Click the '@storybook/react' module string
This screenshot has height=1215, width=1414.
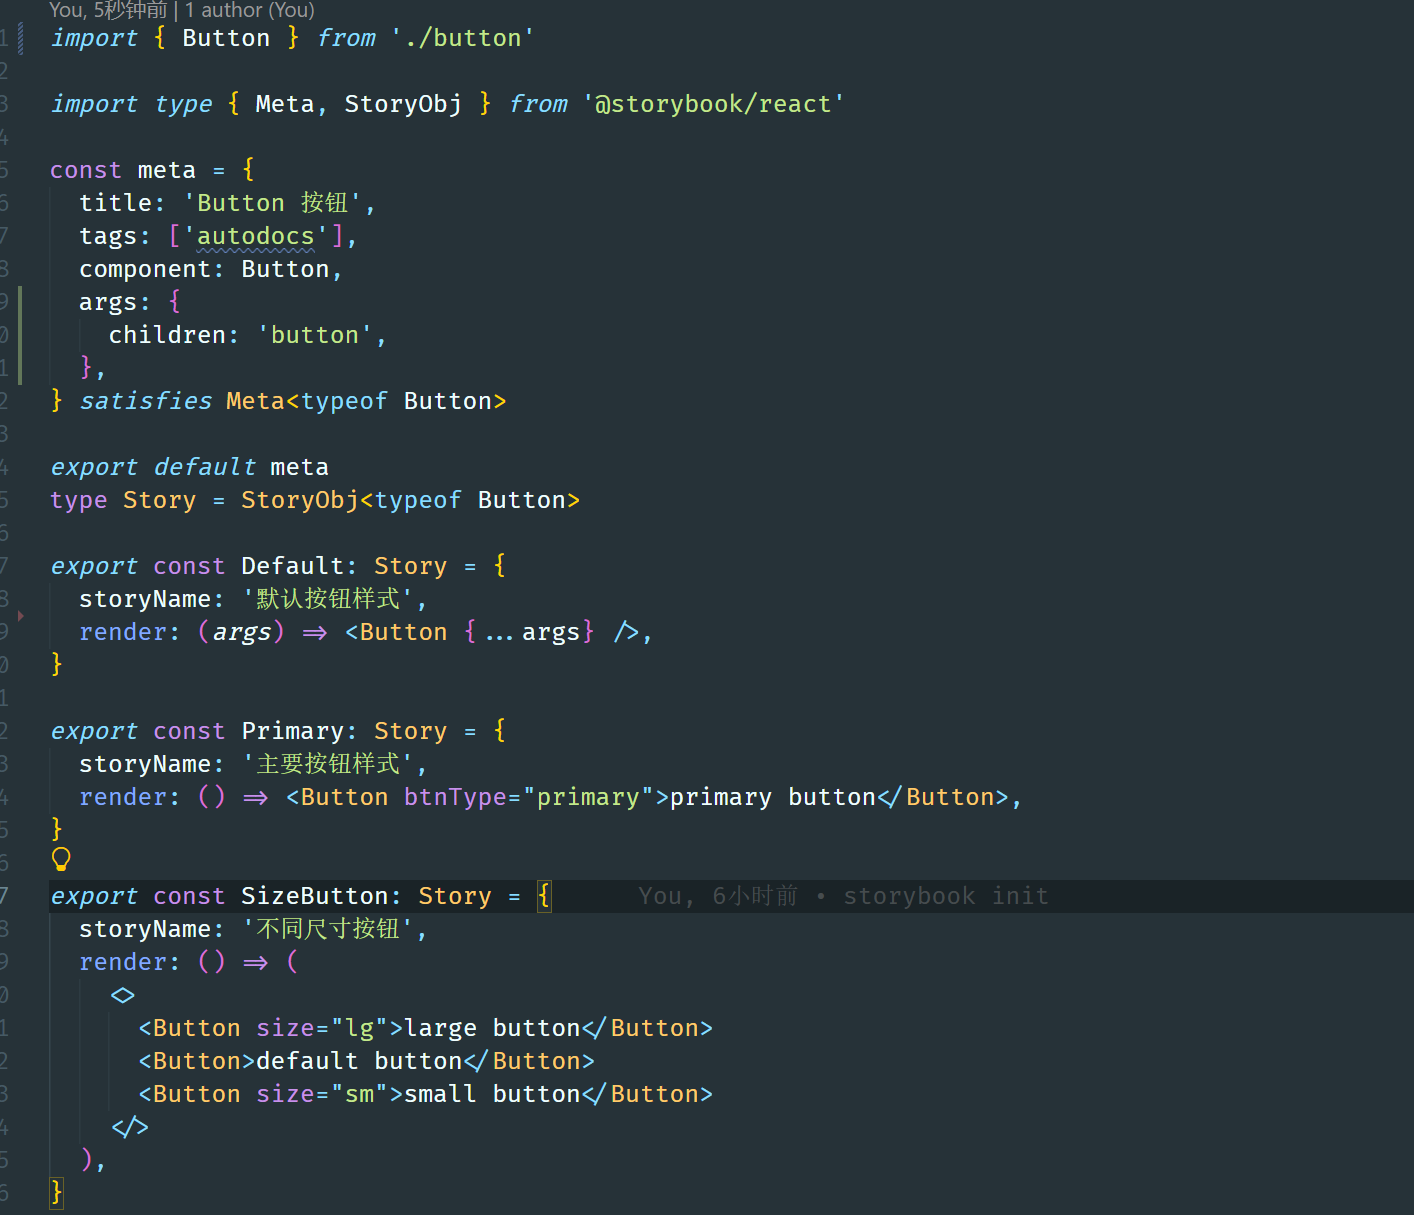click(714, 104)
